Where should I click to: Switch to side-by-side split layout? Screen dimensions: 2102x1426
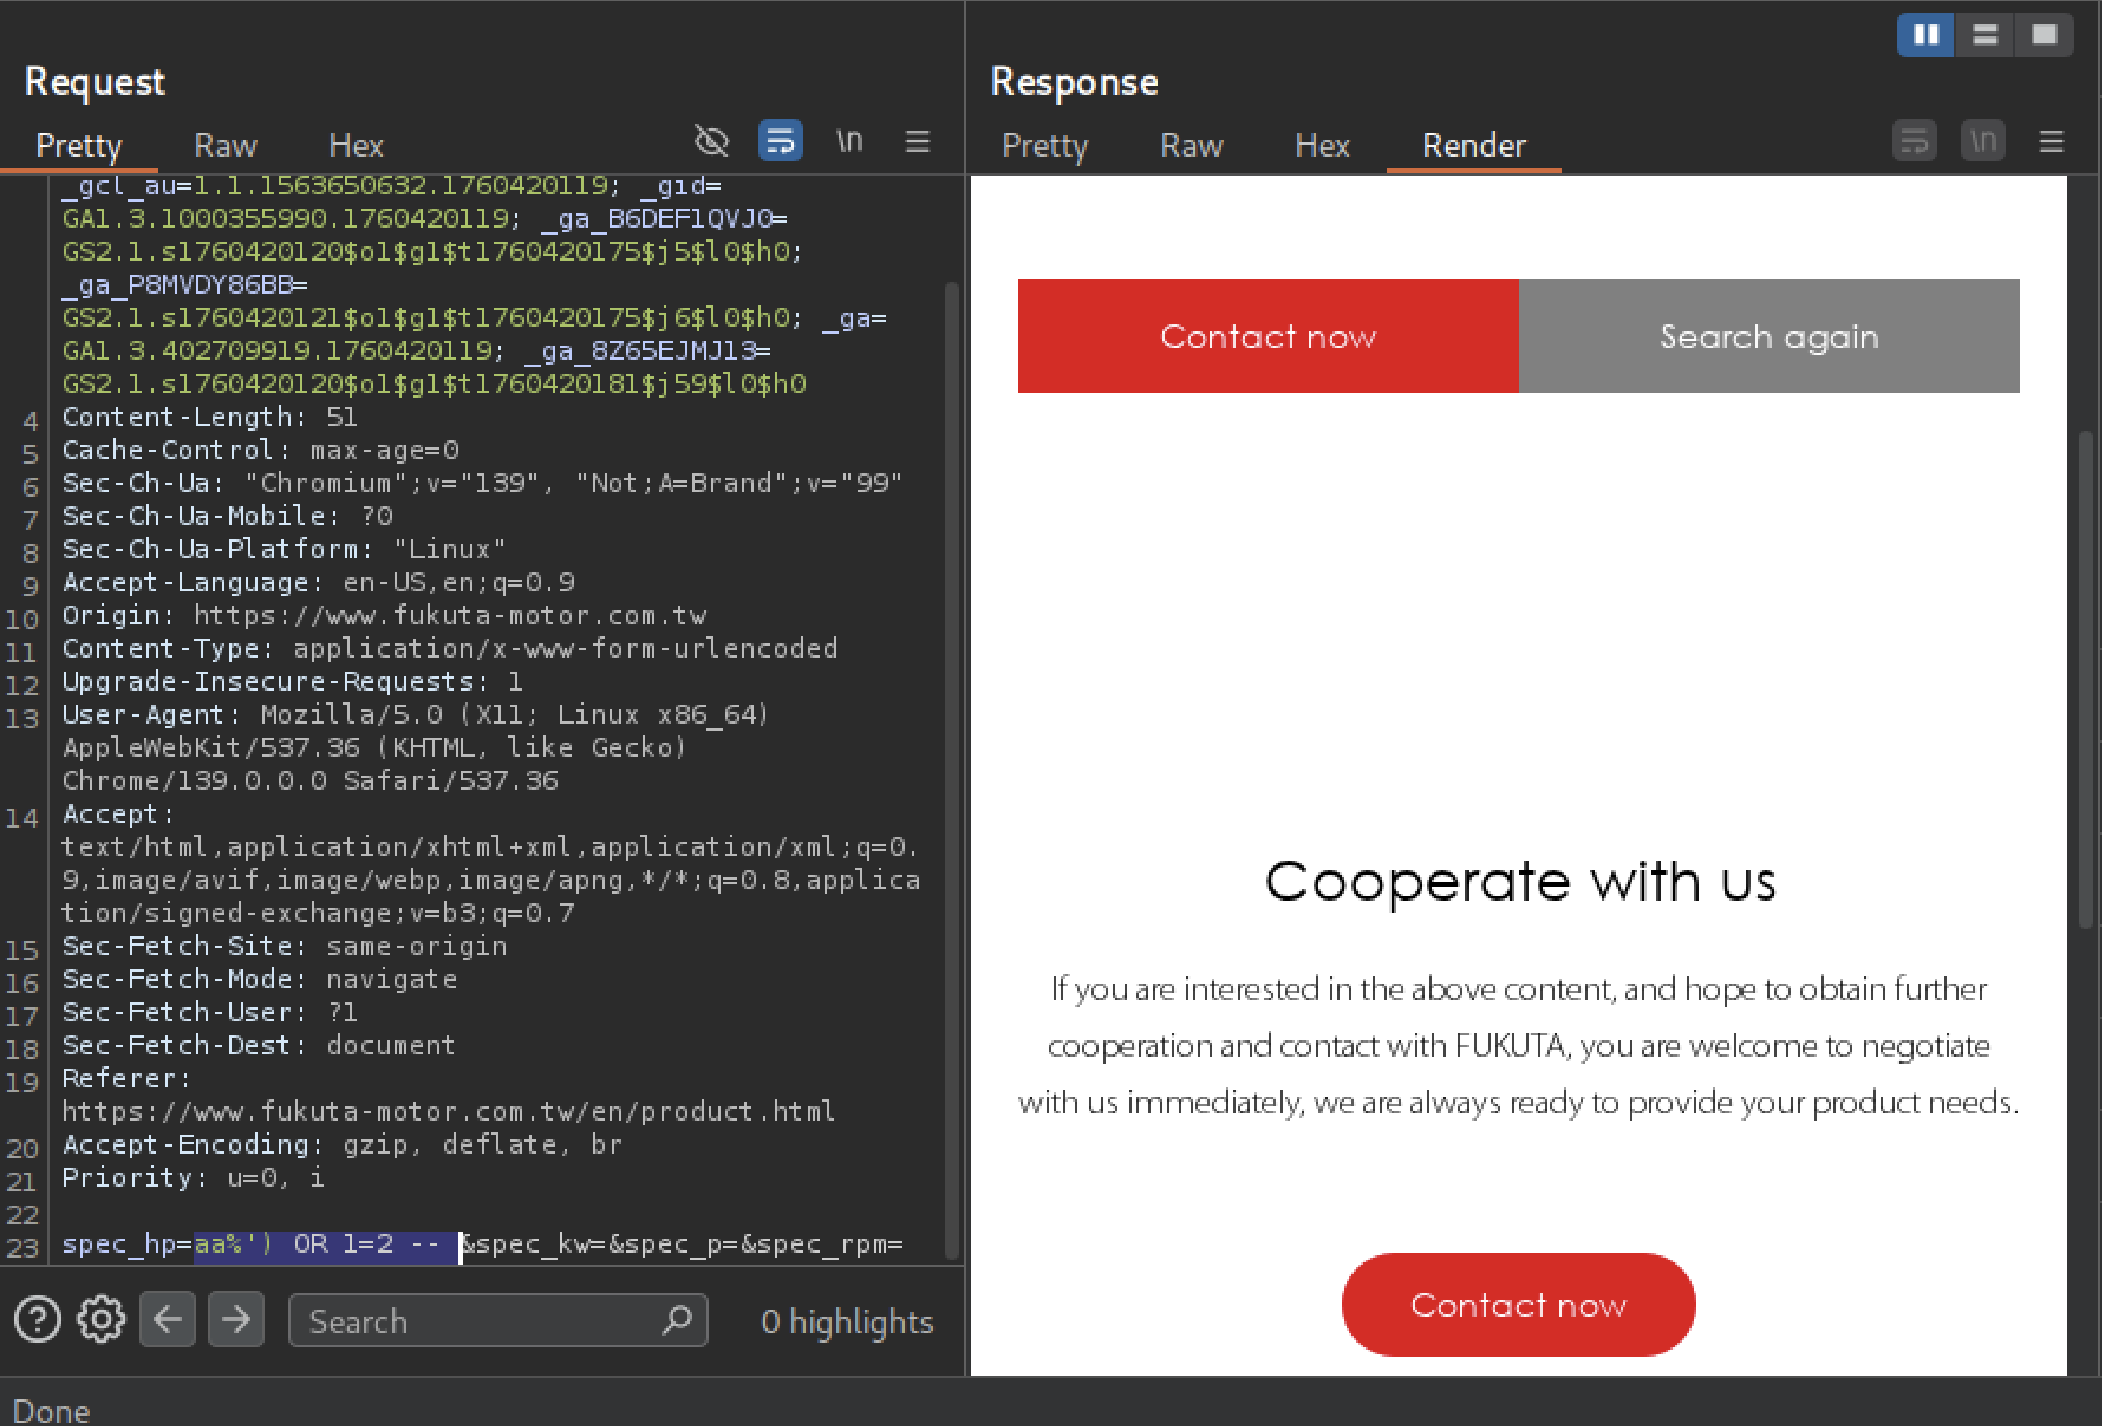pyautogui.click(x=1926, y=35)
